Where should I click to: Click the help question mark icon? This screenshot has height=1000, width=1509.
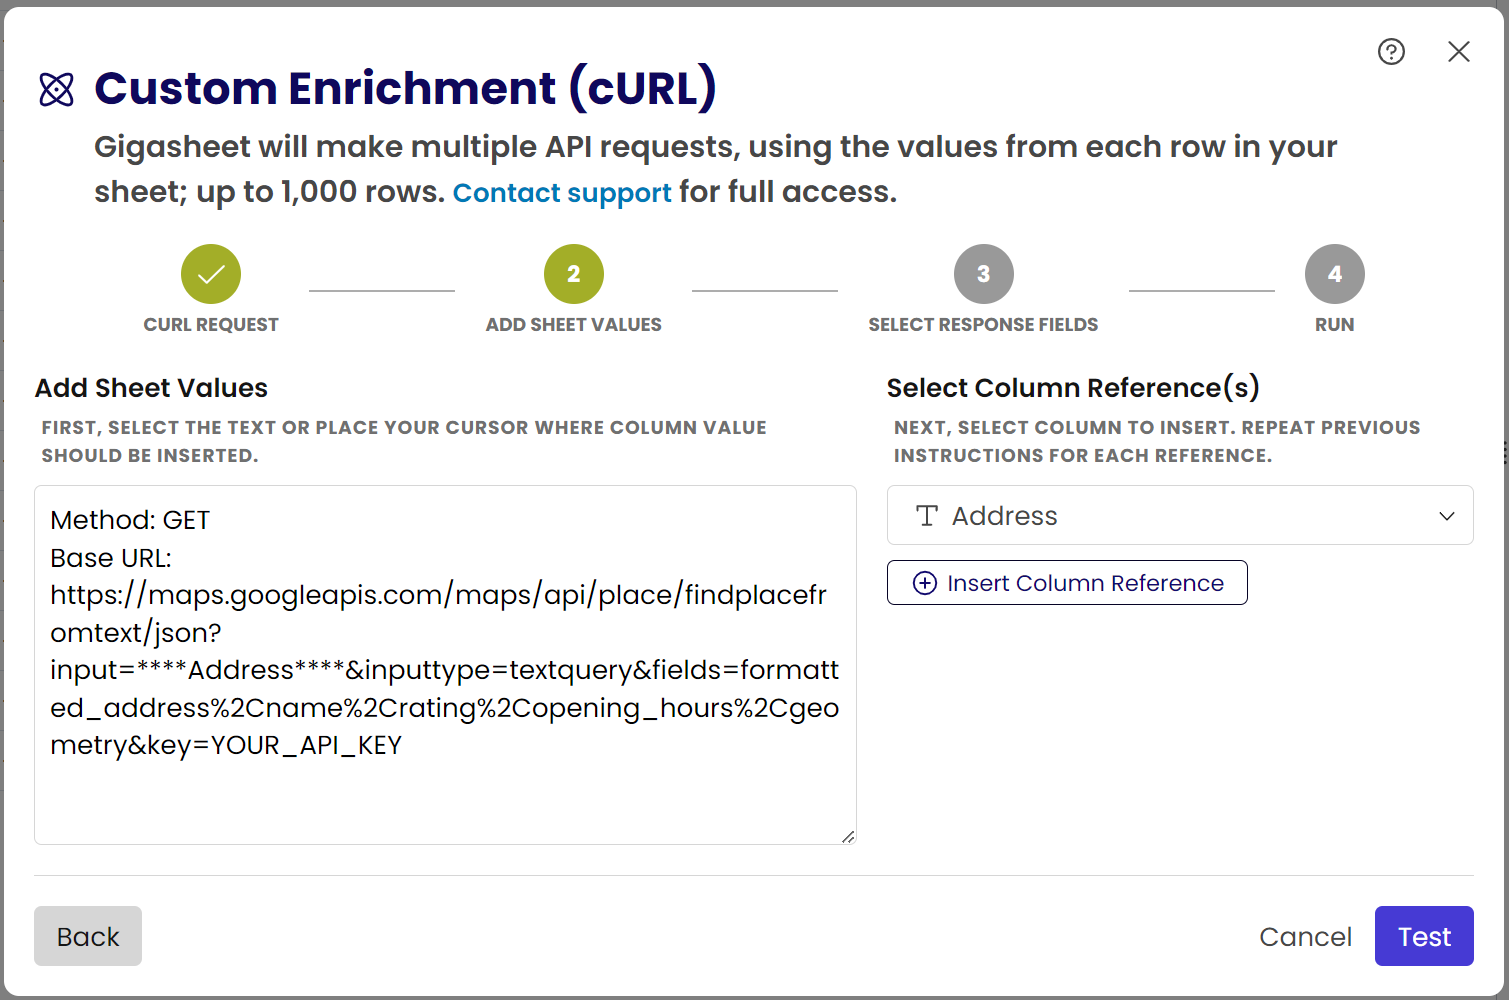click(1391, 52)
